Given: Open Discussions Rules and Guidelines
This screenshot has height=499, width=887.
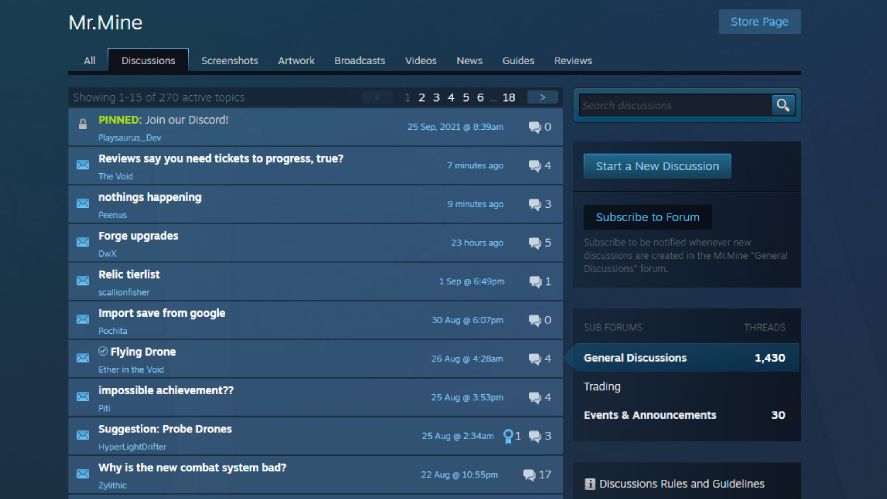Looking at the screenshot, I should pos(682,484).
